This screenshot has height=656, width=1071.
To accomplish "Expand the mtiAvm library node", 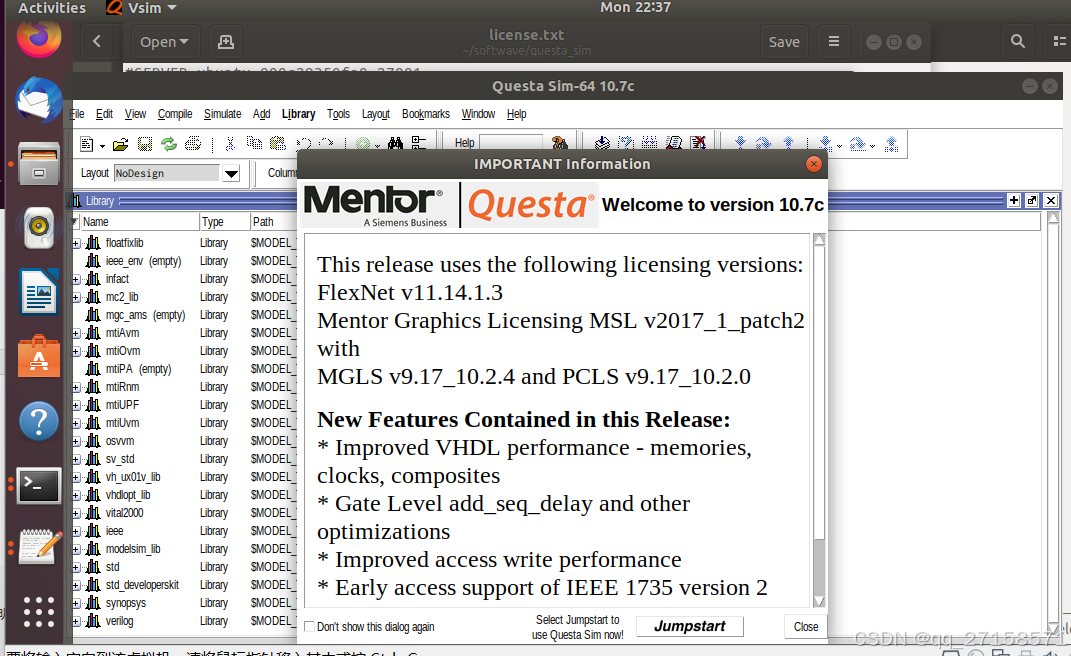I will pos(76,333).
